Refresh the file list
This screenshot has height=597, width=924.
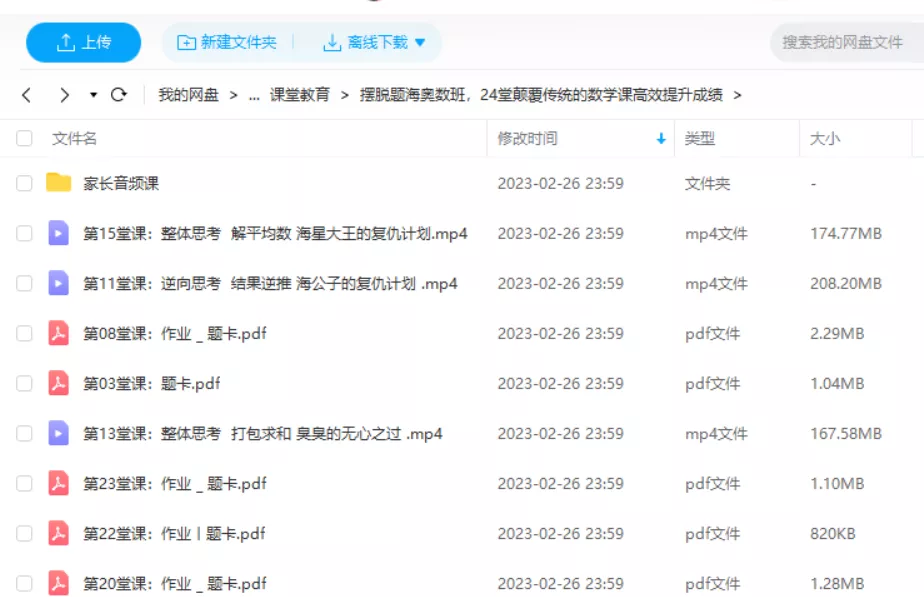[x=119, y=95]
